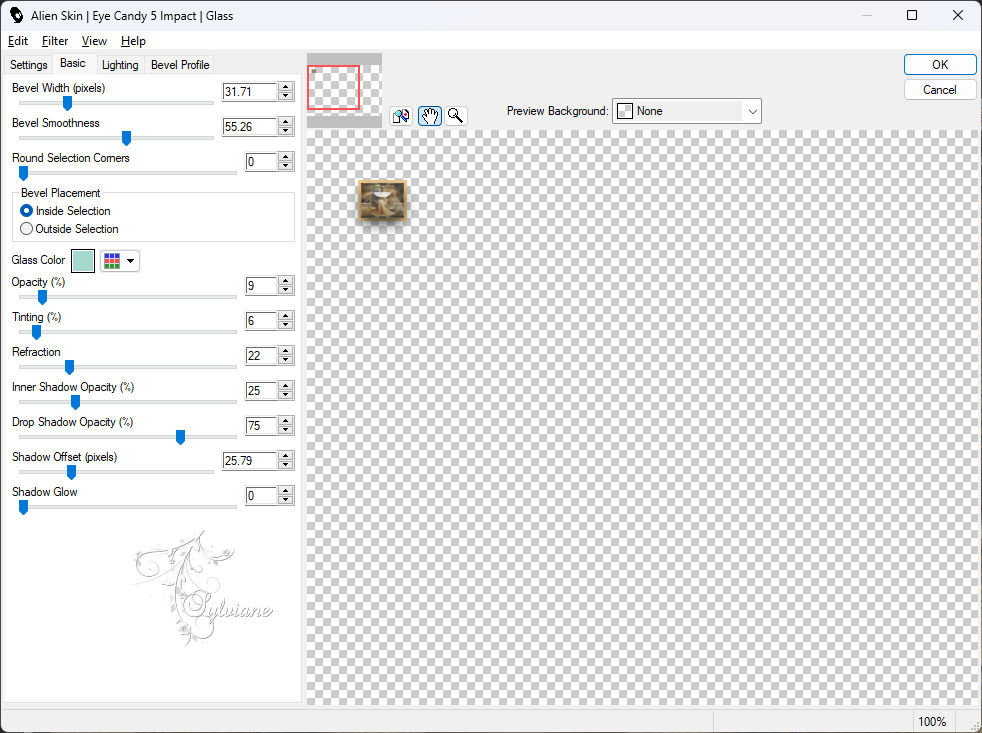The height and width of the screenshot is (733, 982).
Task: Expand the glass color palette dropdown arrow
Action: tap(130, 261)
